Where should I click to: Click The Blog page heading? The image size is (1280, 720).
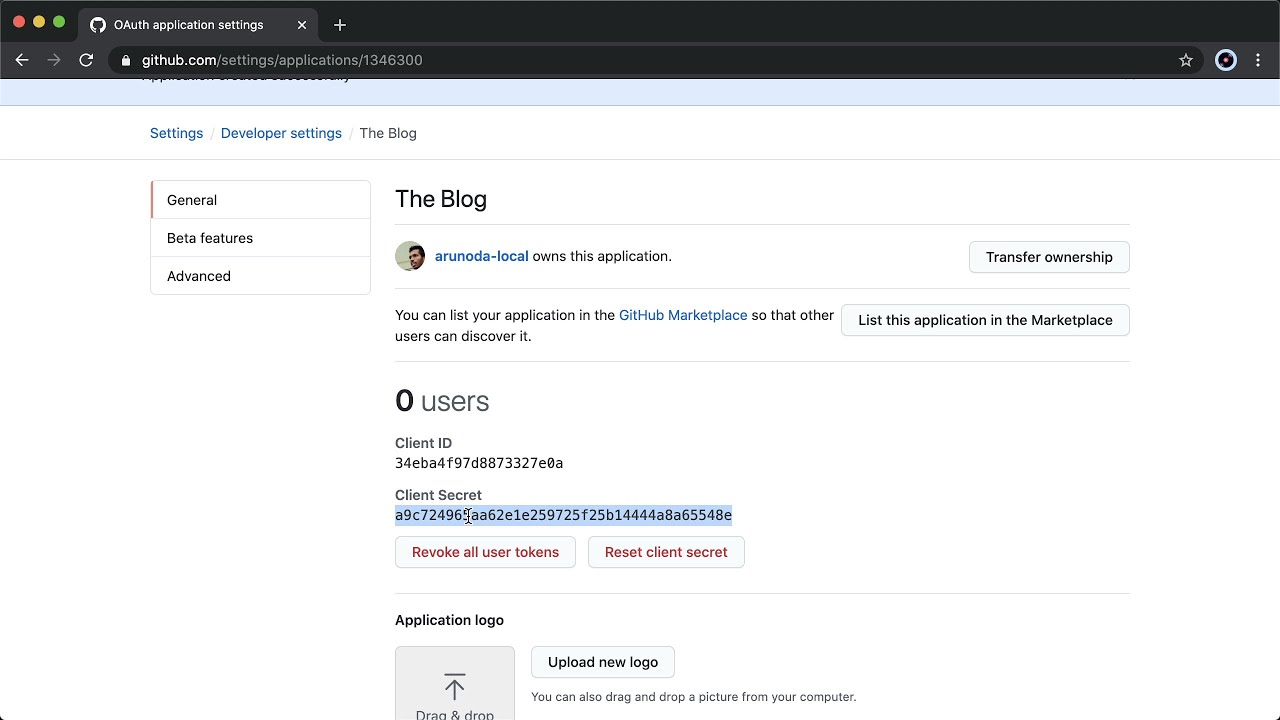441,199
